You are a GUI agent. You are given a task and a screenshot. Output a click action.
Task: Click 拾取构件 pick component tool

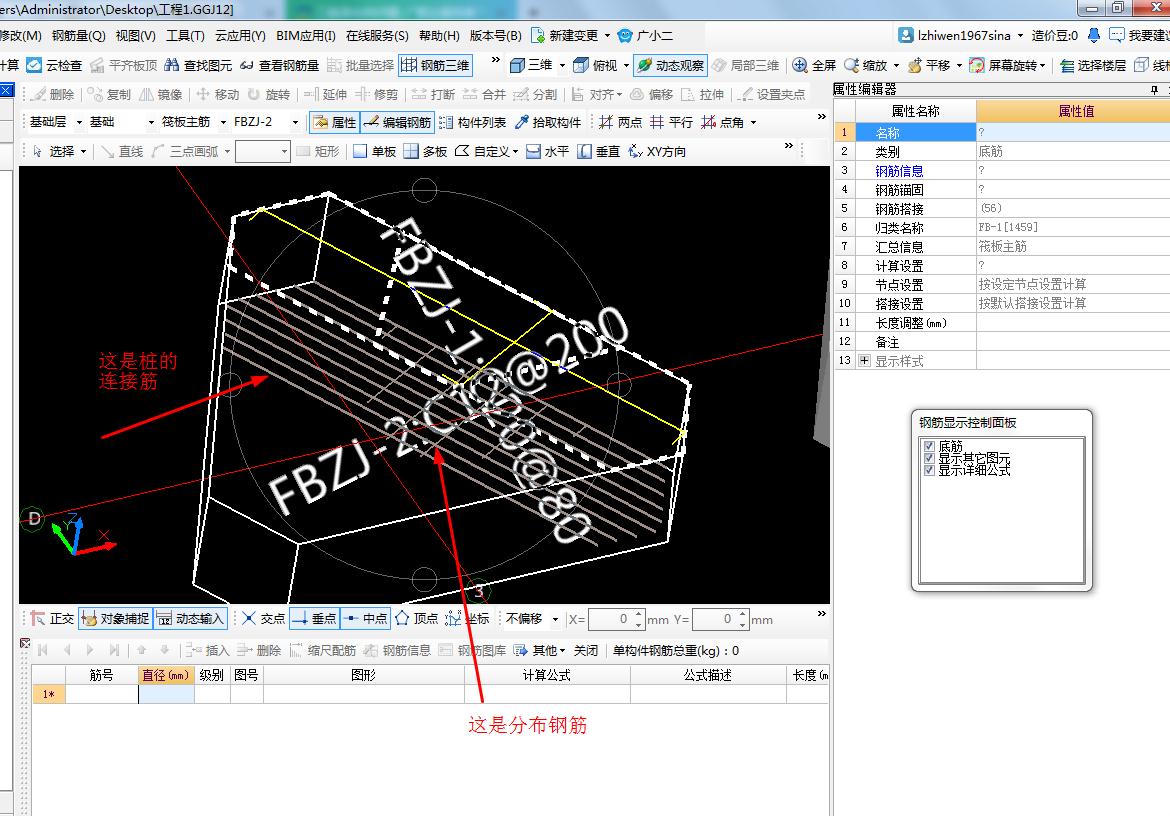[x=548, y=122]
